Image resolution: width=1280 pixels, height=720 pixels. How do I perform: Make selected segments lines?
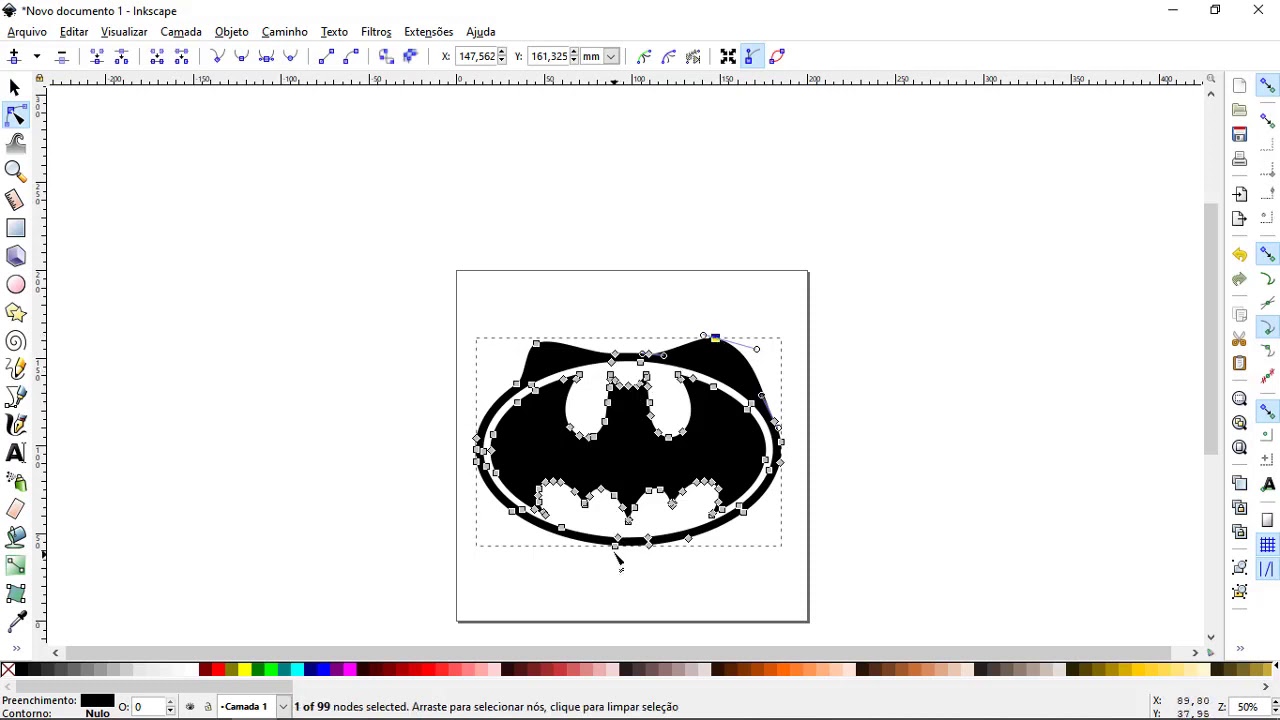(326, 56)
